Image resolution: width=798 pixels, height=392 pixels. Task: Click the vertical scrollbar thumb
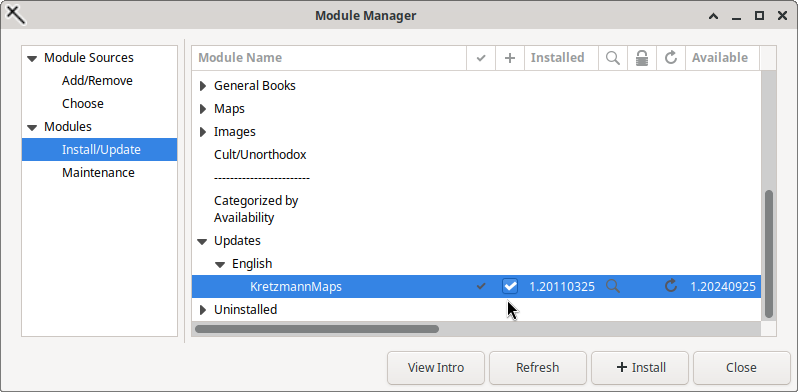coord(768,254)
